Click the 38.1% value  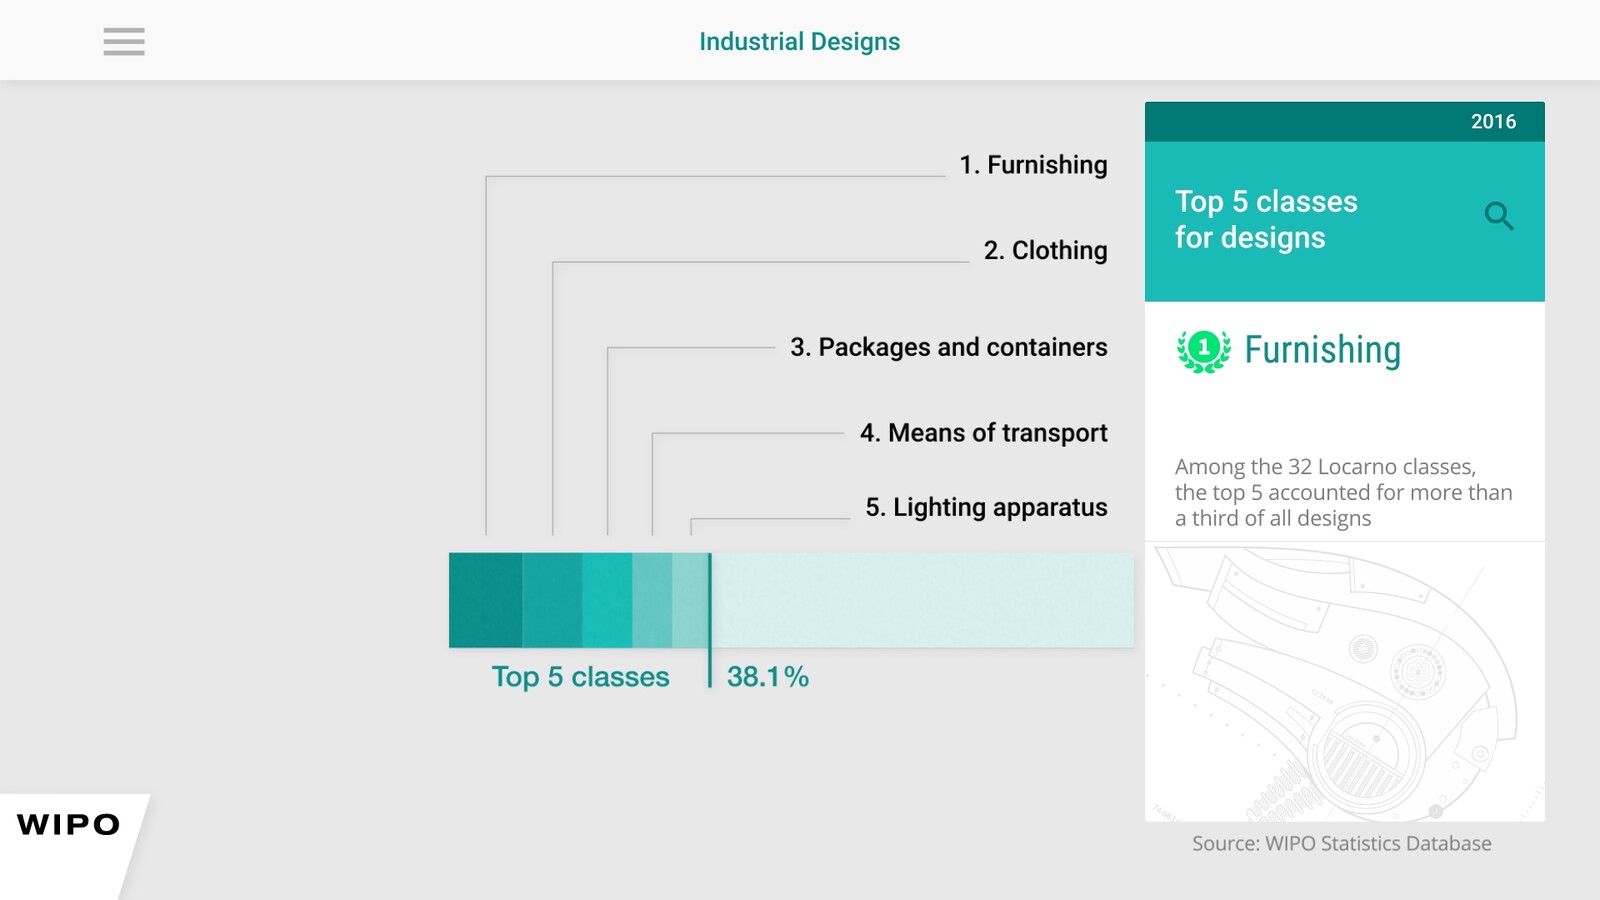tap(768, 677)
